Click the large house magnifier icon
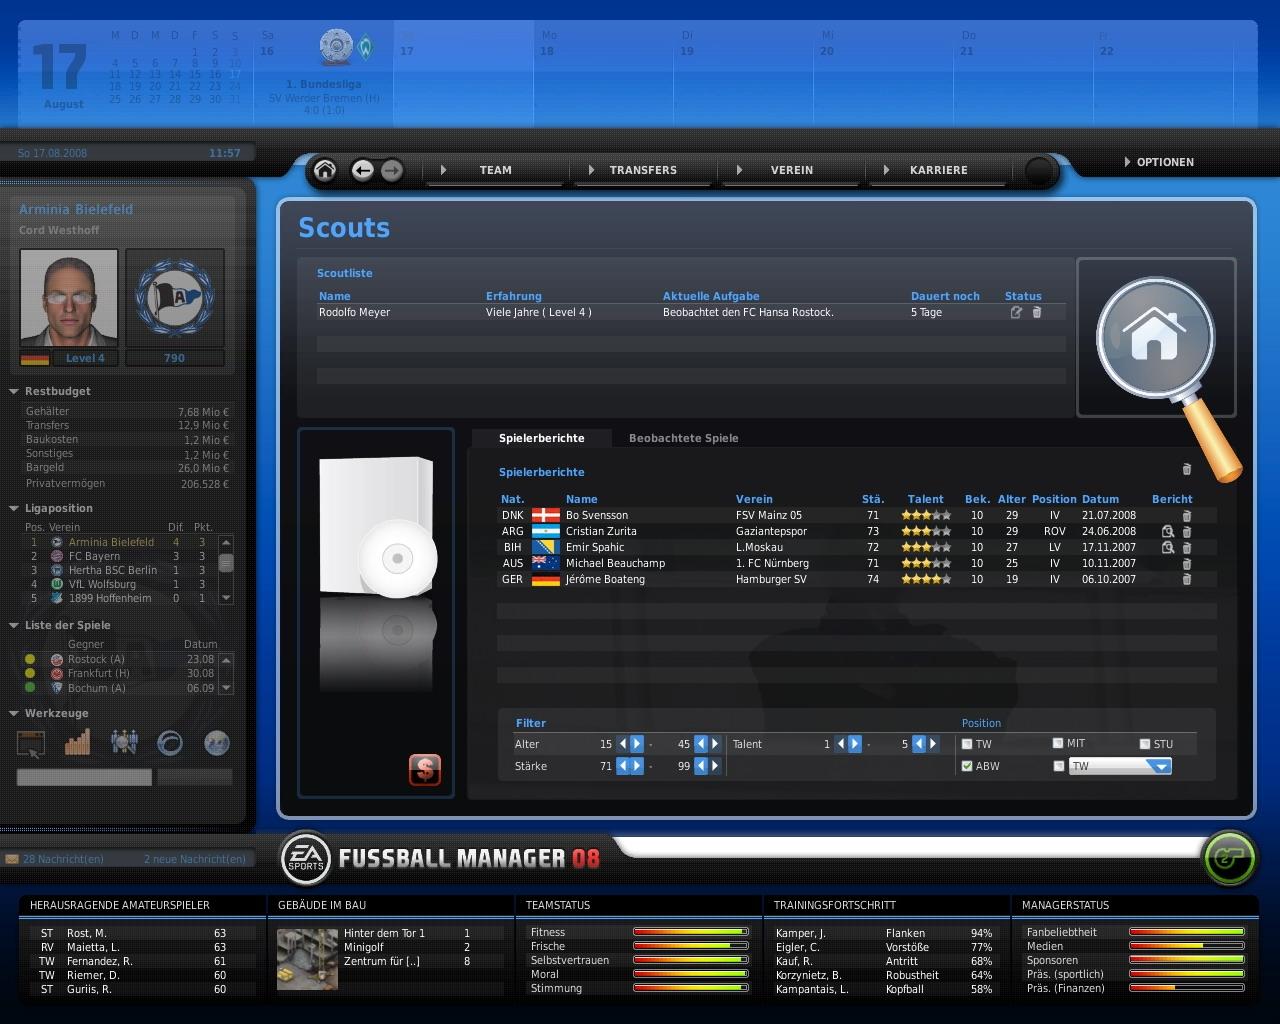The image size is (1280, 1024). point(1156,338)
